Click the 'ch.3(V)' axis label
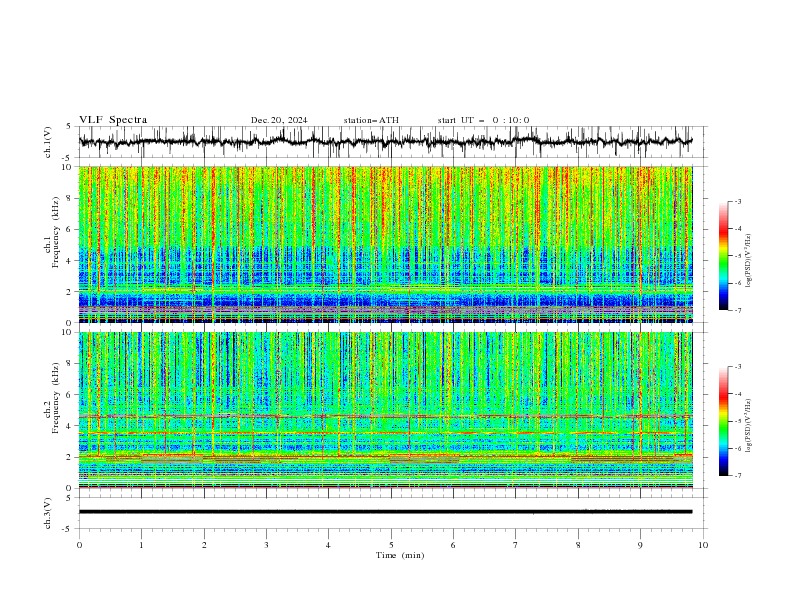Screen dimensions: 792x612 click(48, 513)
